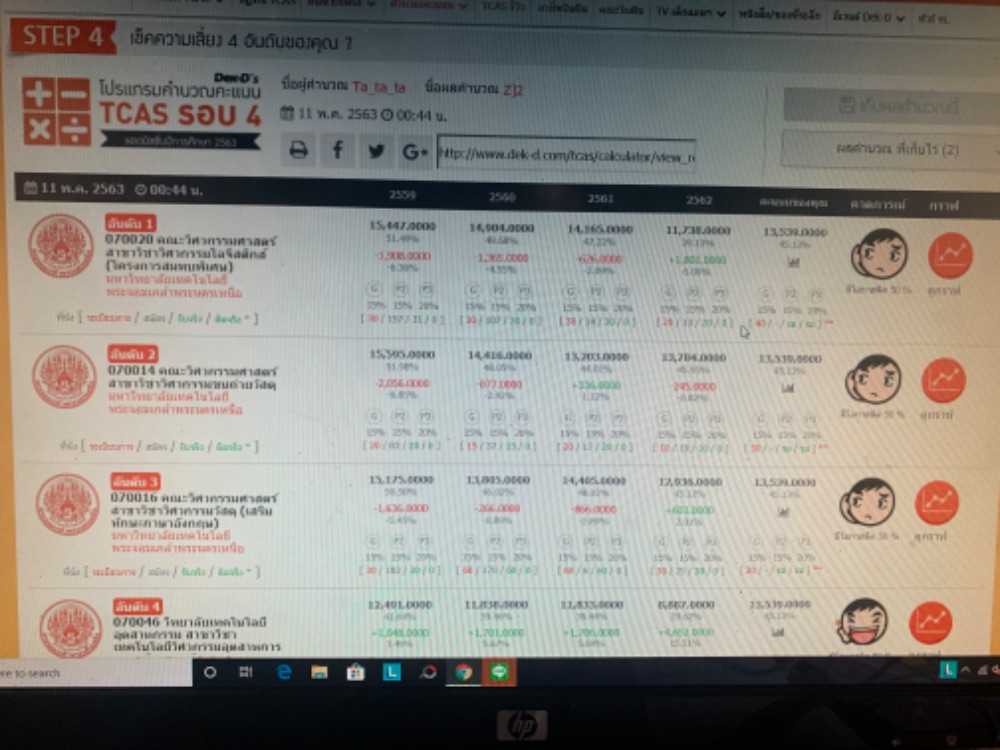The width and height of the screenshot is (1000, 750).
Task: Click the print icon
Action: 298,150
